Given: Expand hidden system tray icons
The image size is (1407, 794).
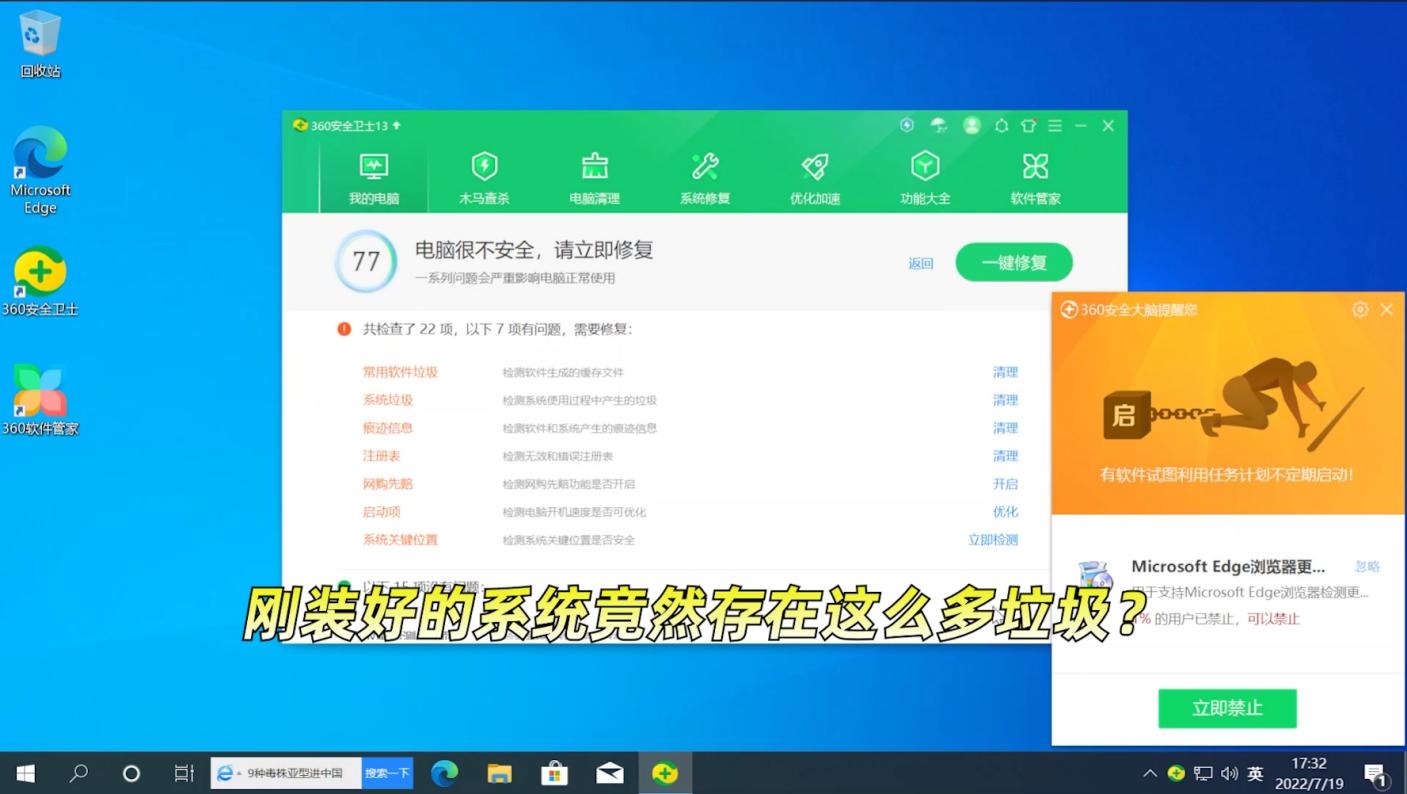Looking at the screenshot, I should pos(1149,772).
